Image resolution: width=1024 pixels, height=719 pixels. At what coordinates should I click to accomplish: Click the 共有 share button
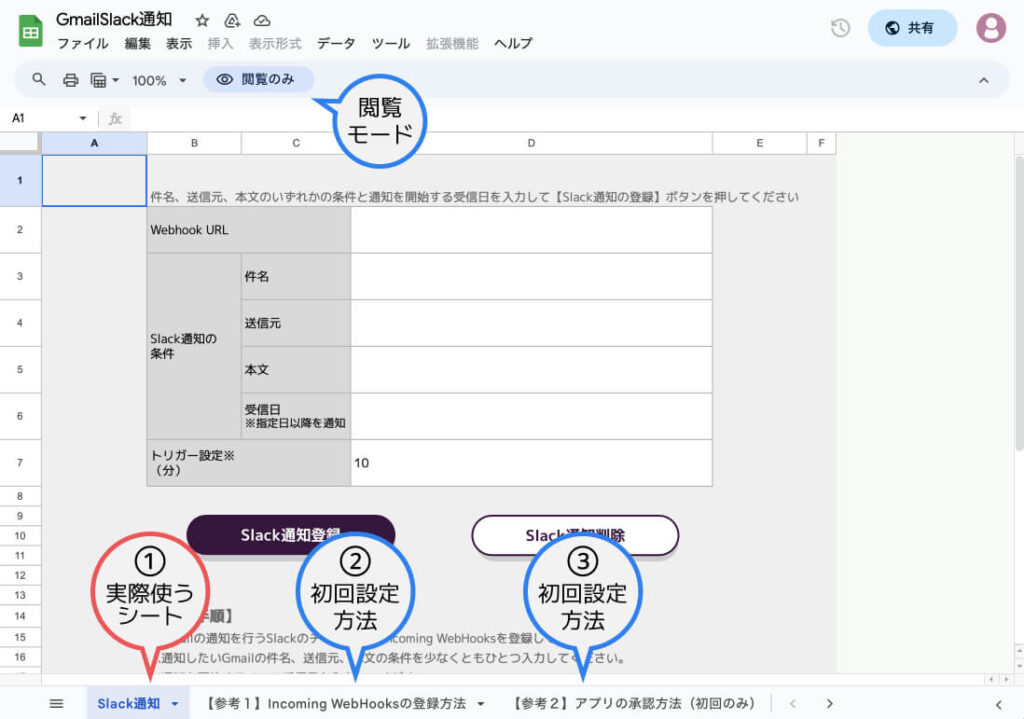[912, 28]
